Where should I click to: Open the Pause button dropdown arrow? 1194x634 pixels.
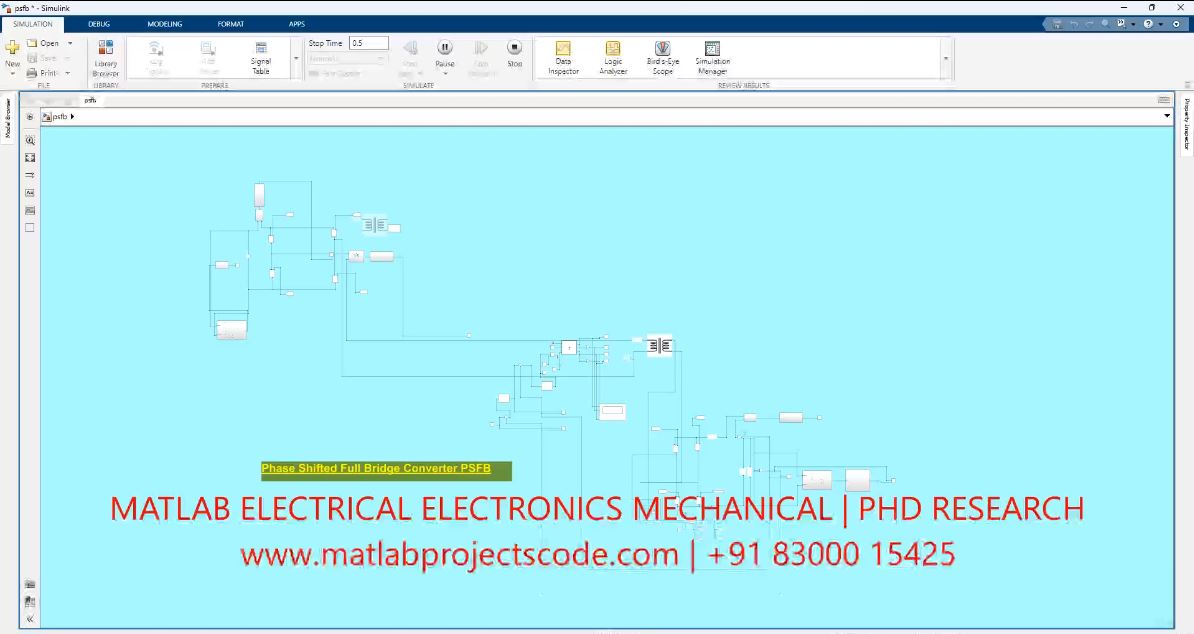[445, 74]
